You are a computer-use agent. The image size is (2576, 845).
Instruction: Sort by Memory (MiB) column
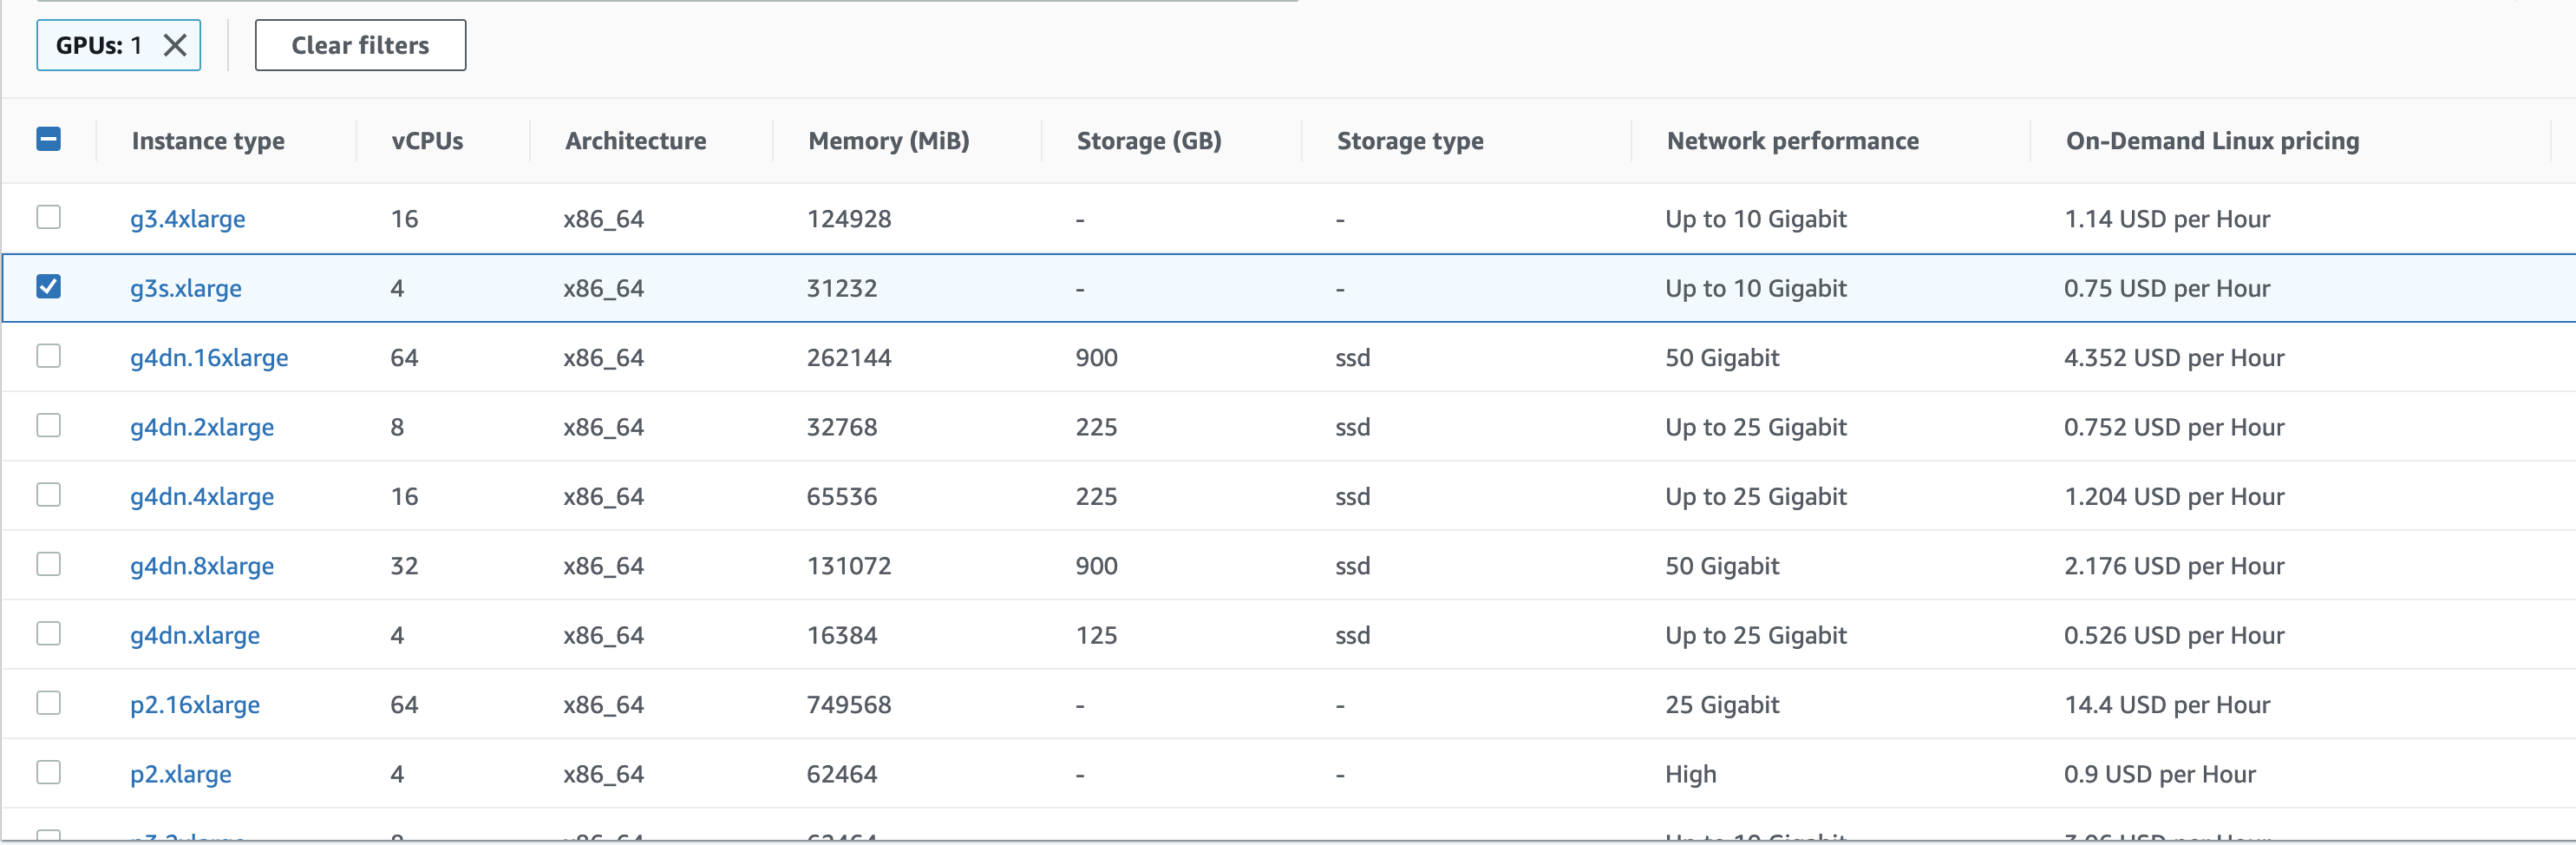(x=888, y=140)
